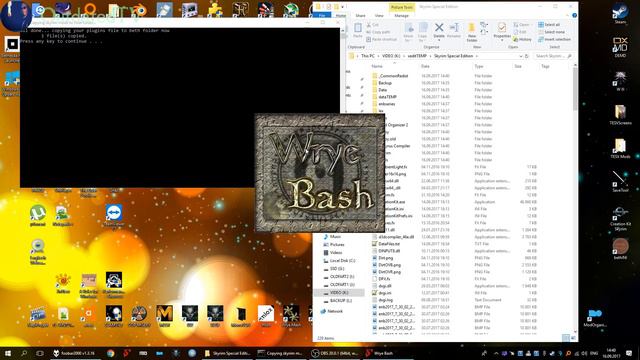Click Select all in the ribbon
This screenshot has height=360, width=640.
[549, 25]
